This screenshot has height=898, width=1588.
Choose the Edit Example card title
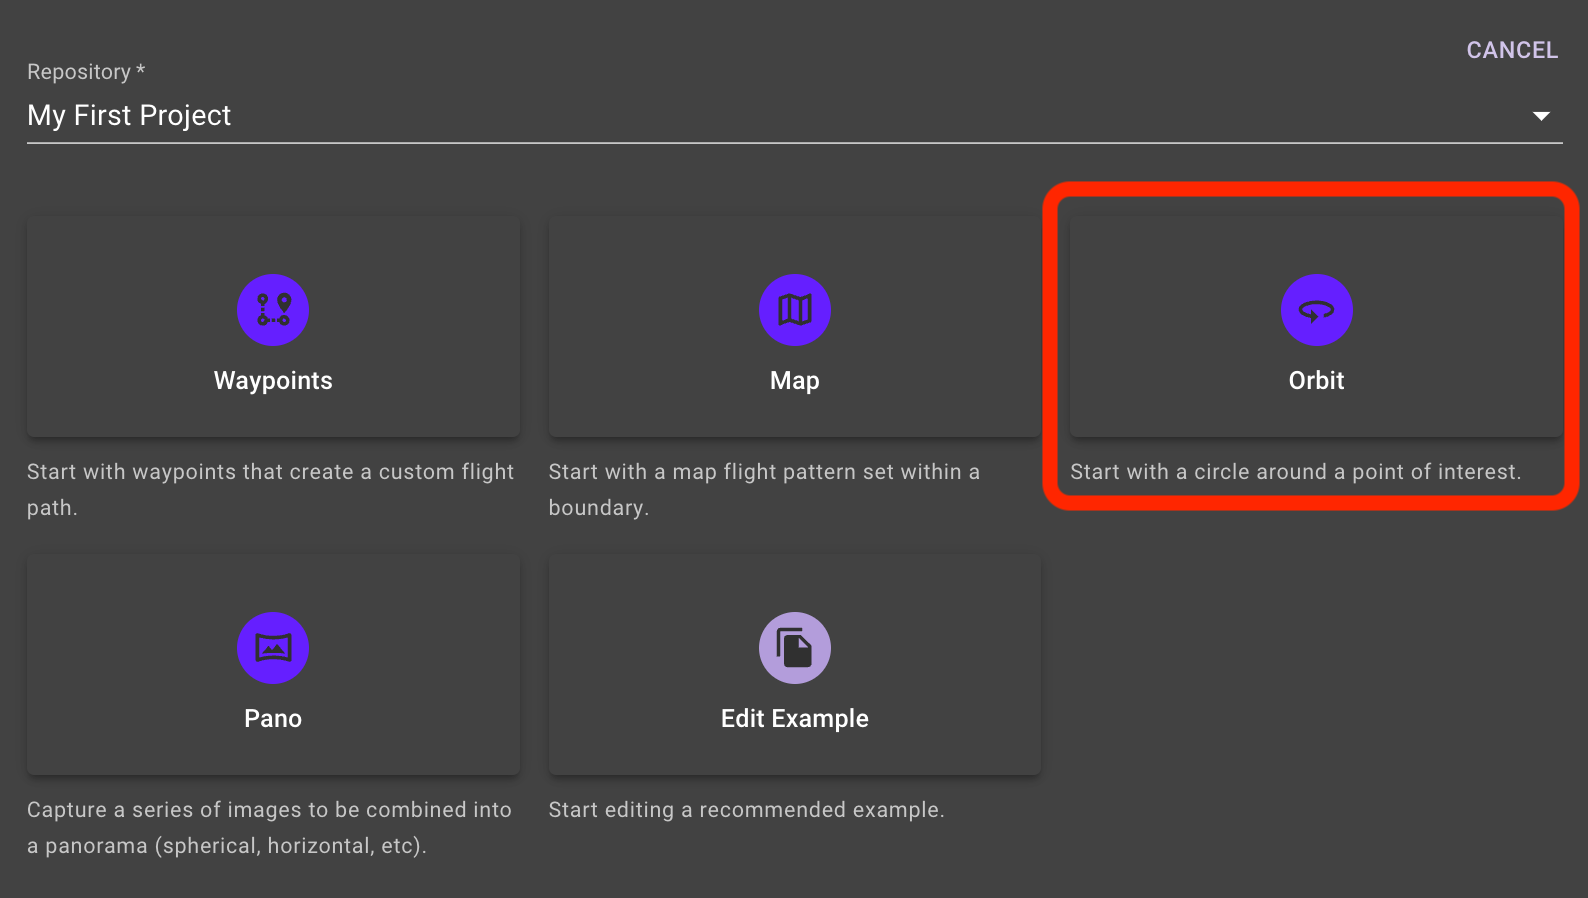795,719
